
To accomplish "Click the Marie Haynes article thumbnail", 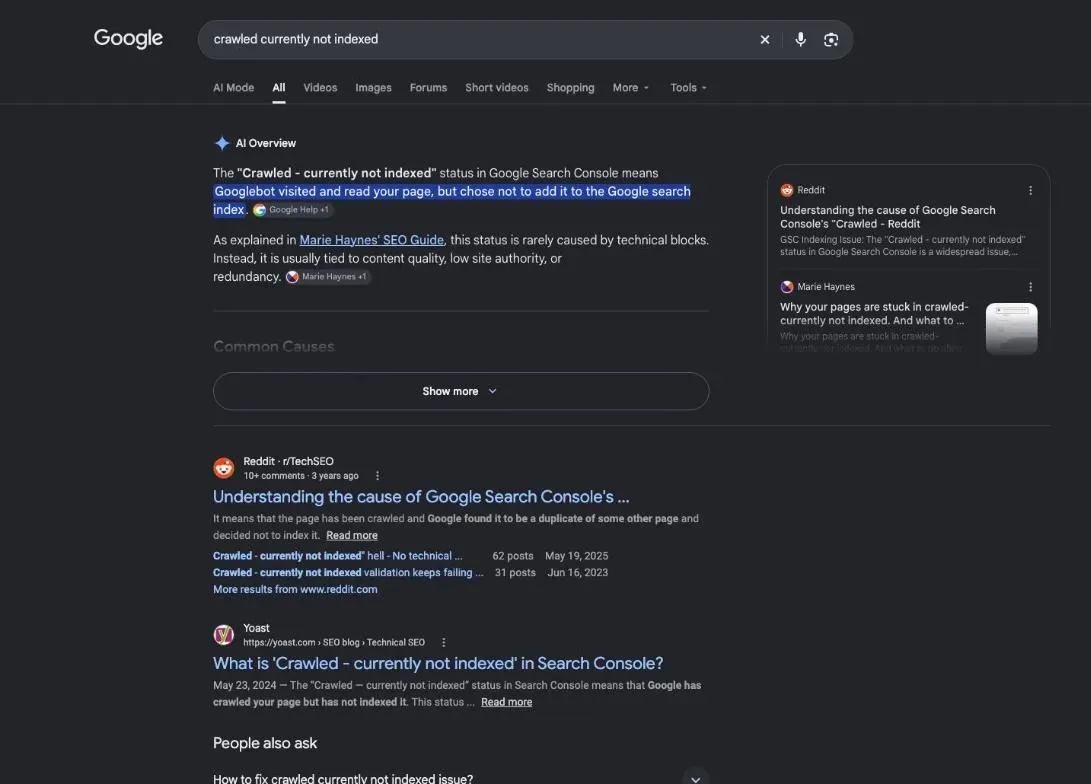I will coord(1012,328).
